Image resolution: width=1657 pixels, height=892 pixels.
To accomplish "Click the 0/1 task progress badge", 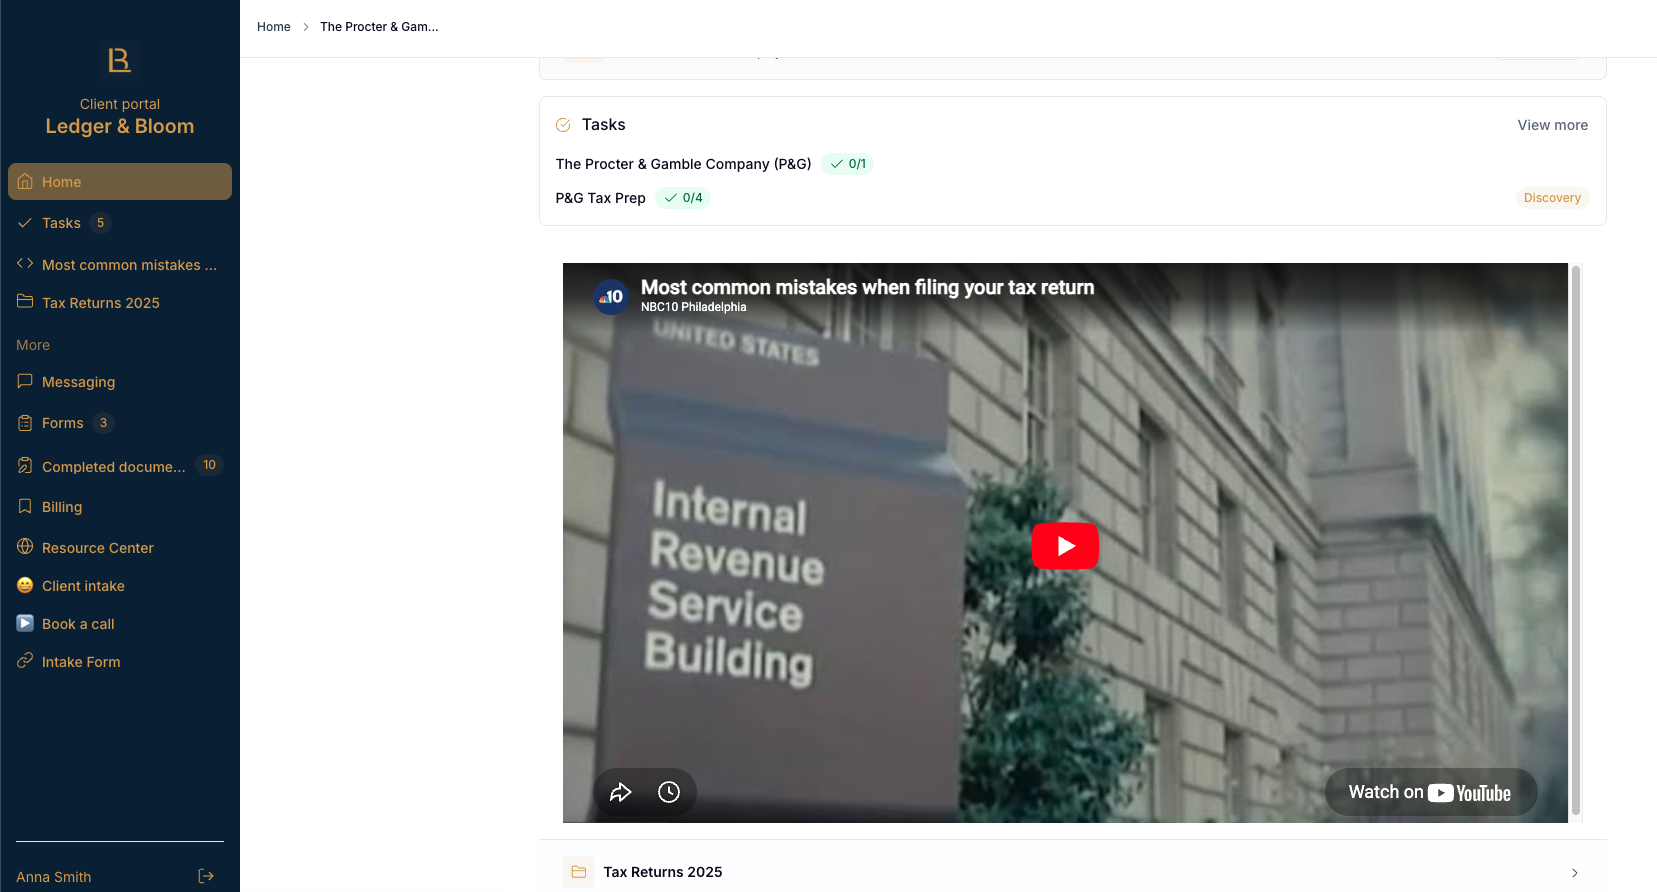I will point(848,164).
